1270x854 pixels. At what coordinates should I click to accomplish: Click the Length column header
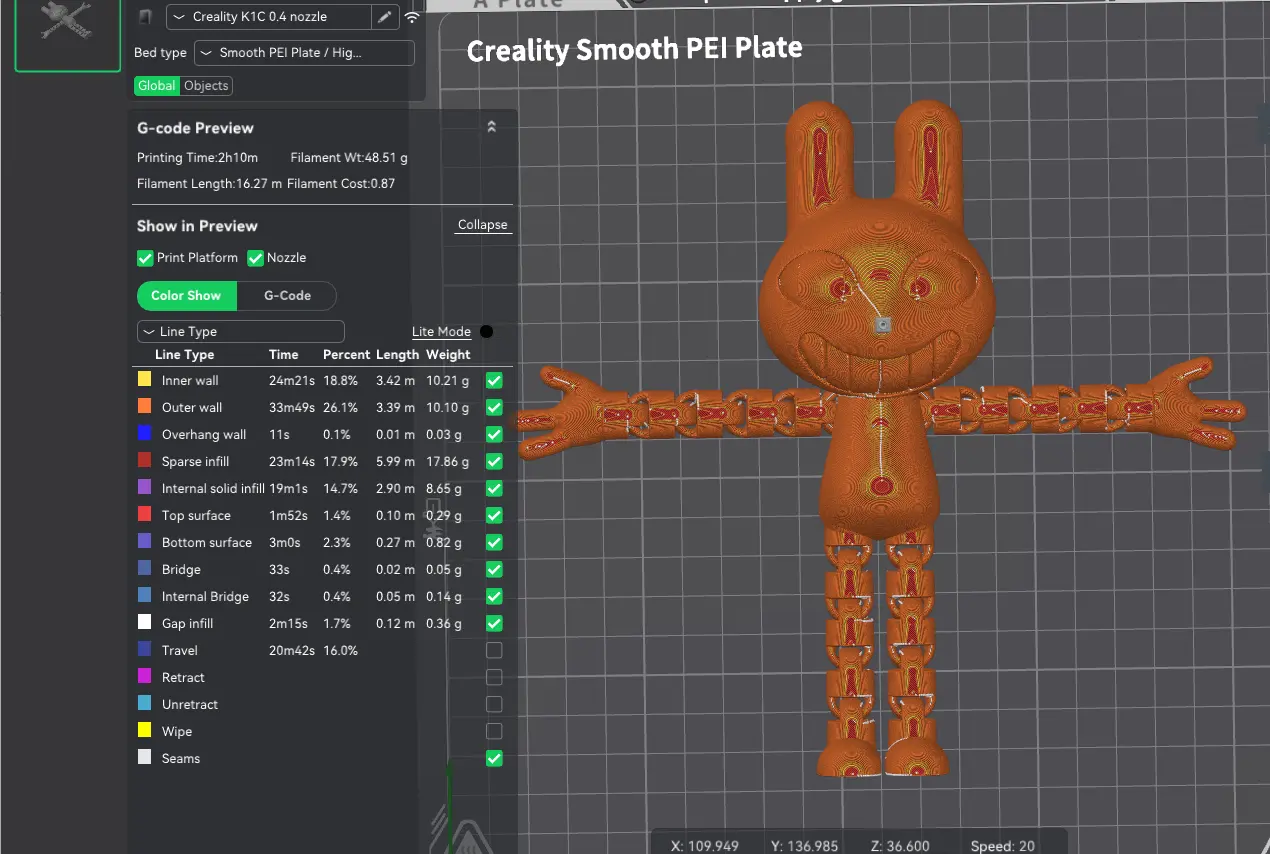coord(398,355)
